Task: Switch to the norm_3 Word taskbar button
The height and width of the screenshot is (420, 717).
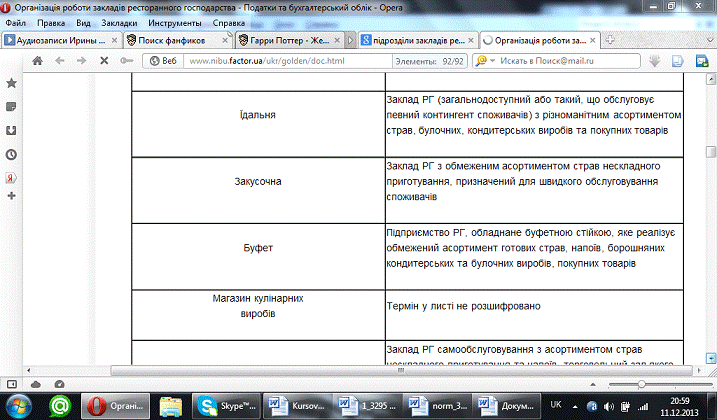Action: click(x=438, y=406)
